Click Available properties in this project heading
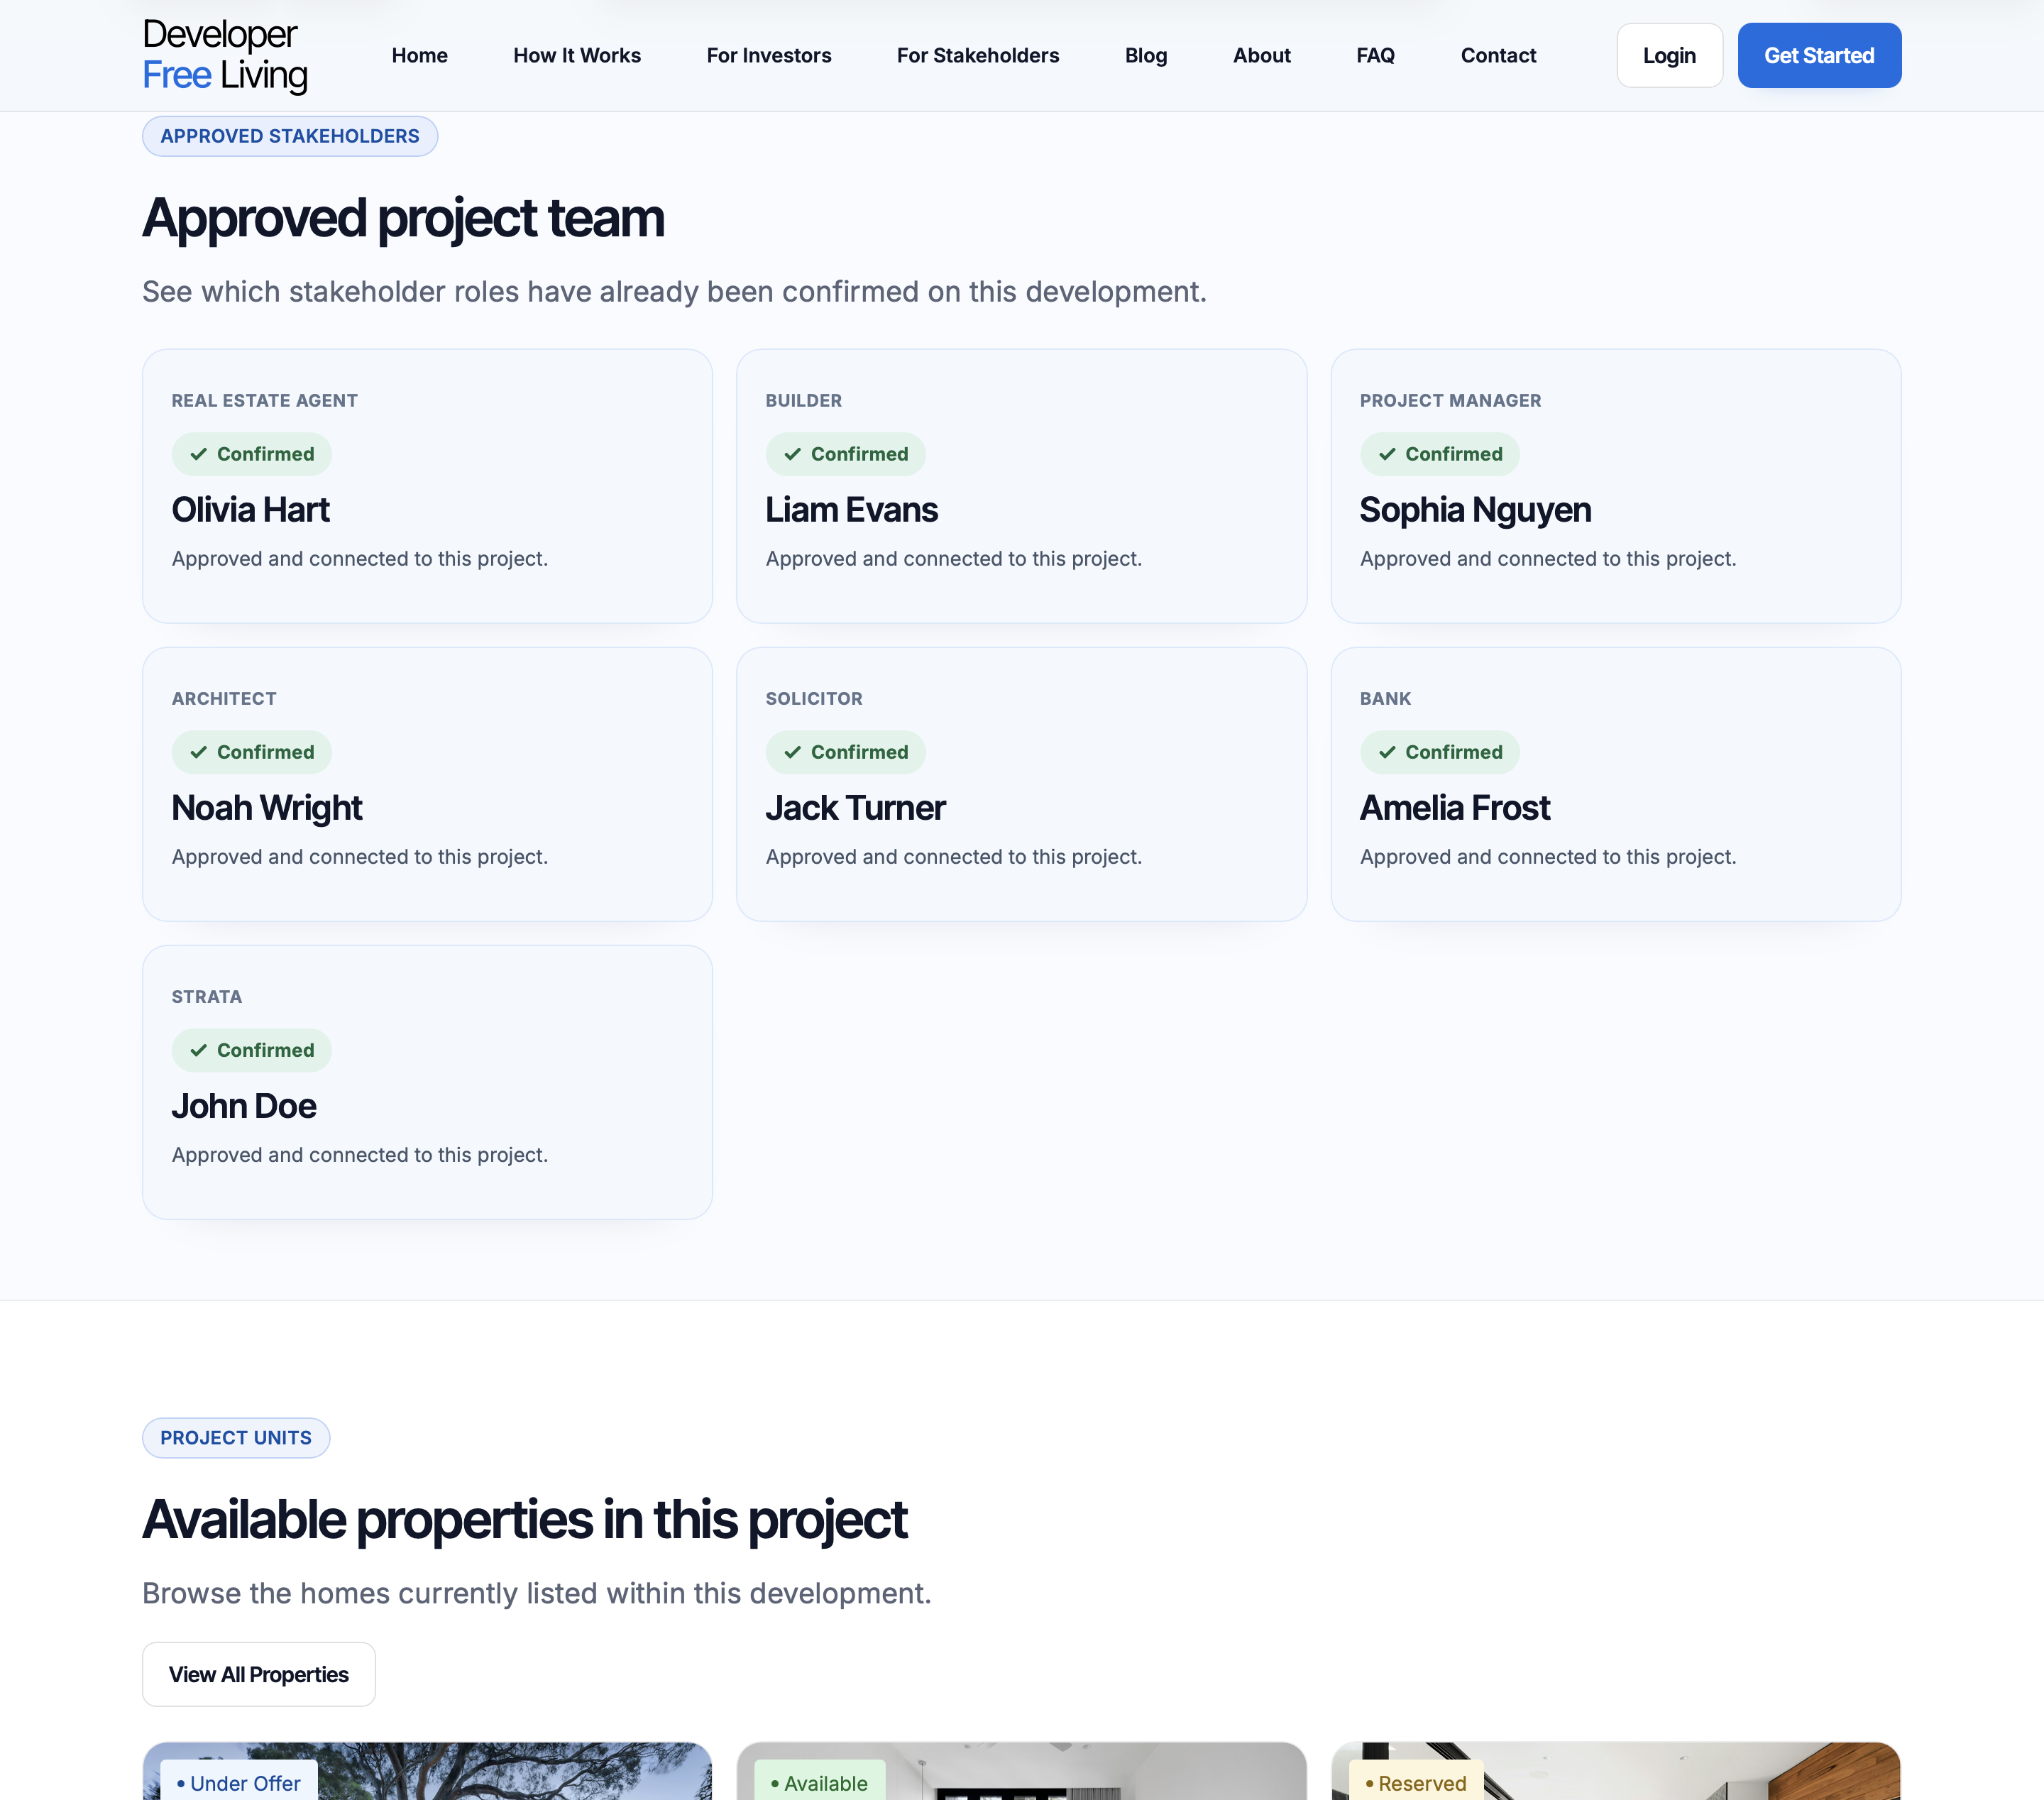This screenshot has width=2044, height=1800. (x=524, y=1521)
